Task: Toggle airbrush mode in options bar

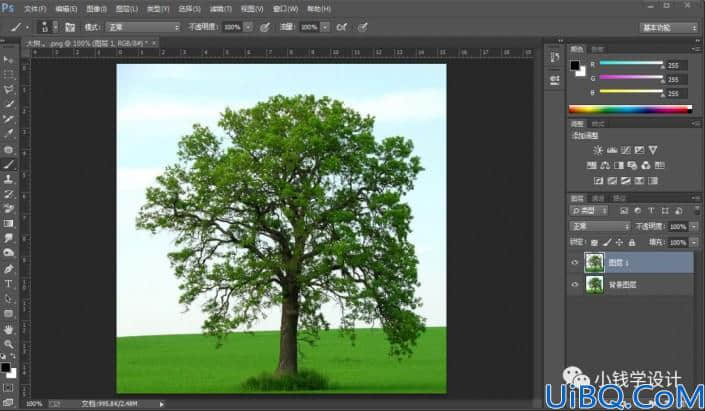Action: (x=342, y=27)
